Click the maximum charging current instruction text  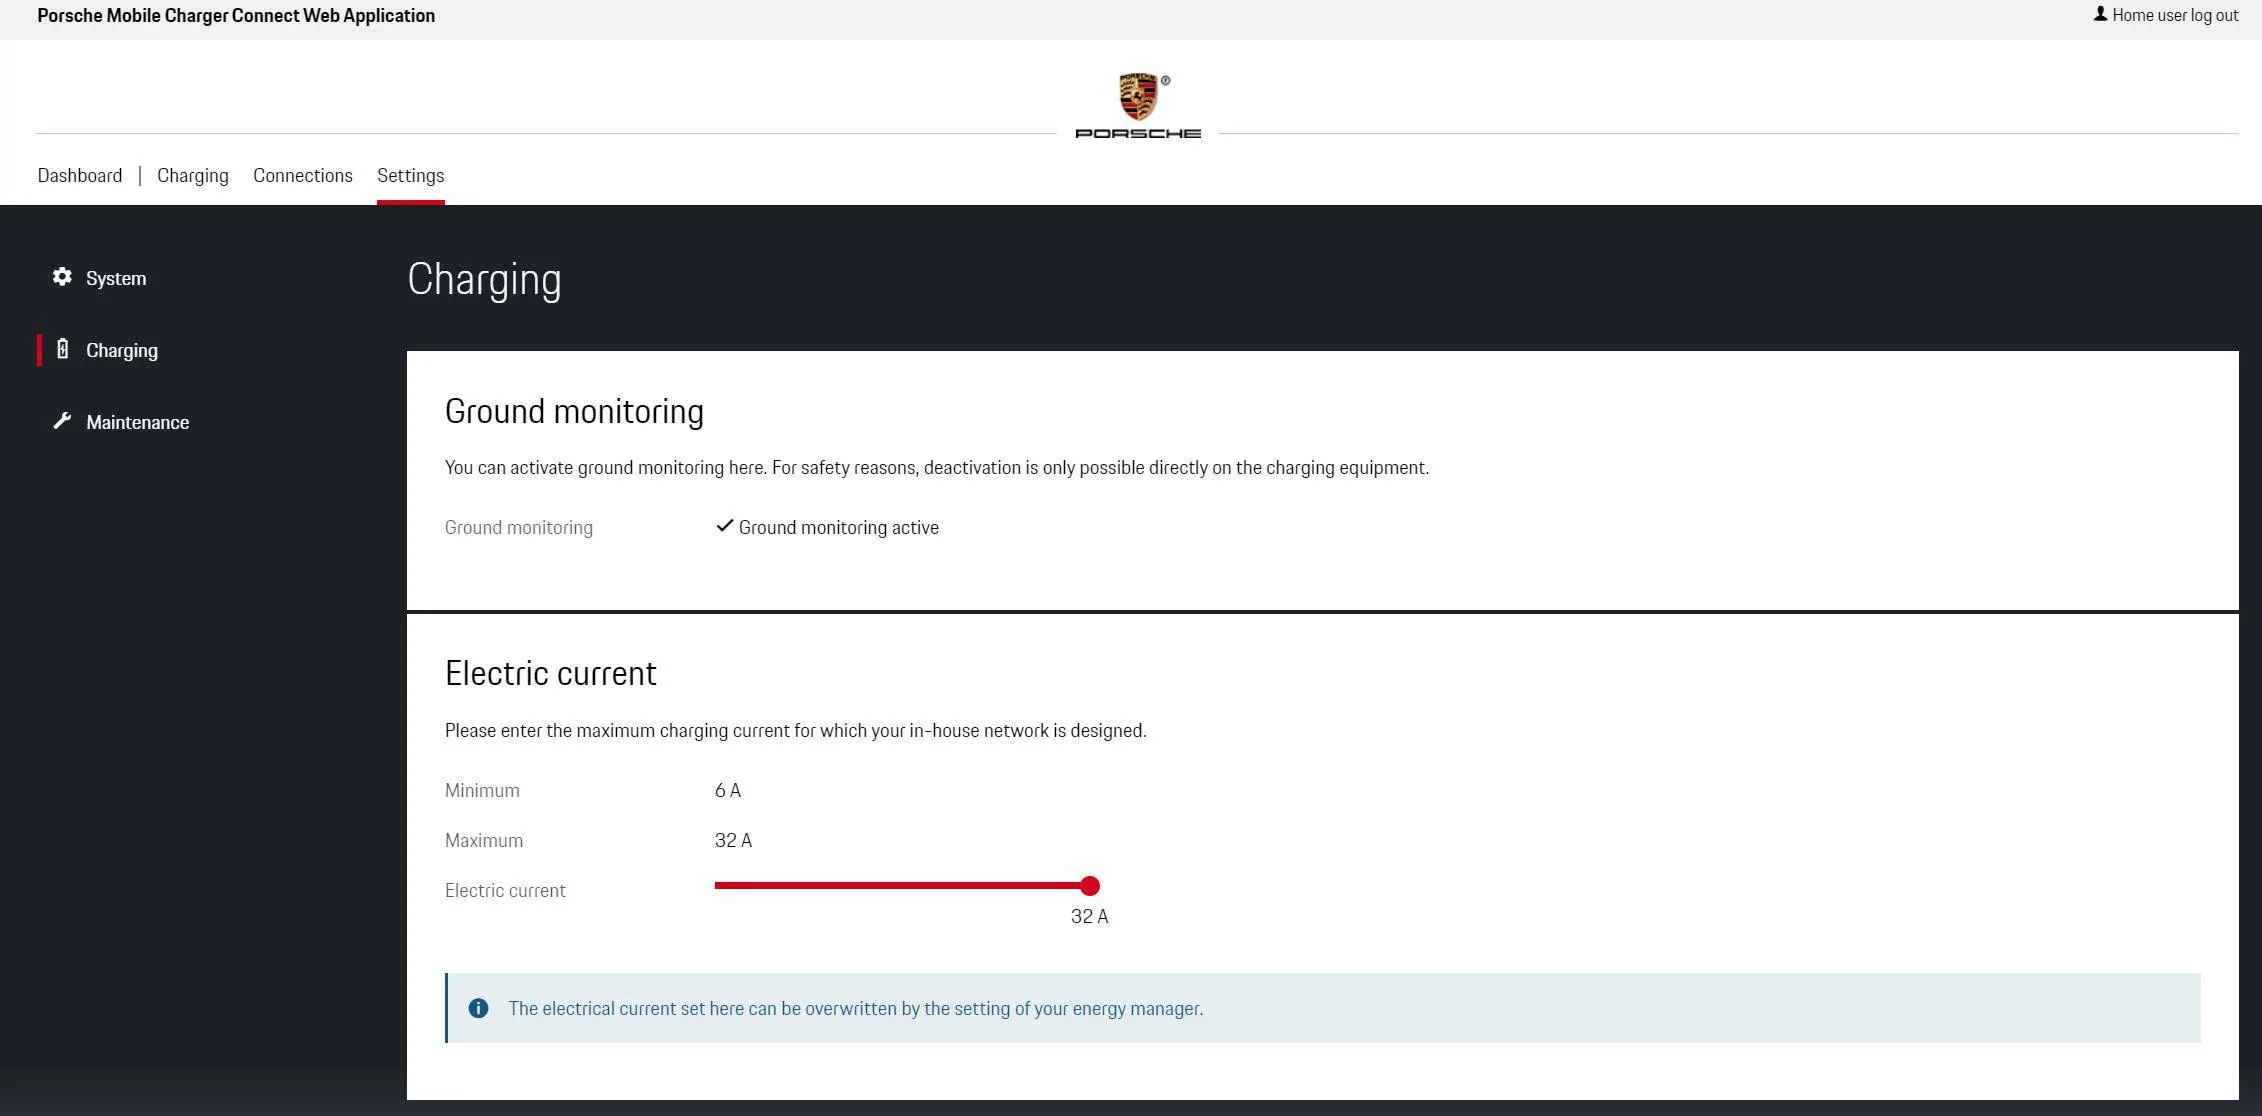[x=796, y=731]
